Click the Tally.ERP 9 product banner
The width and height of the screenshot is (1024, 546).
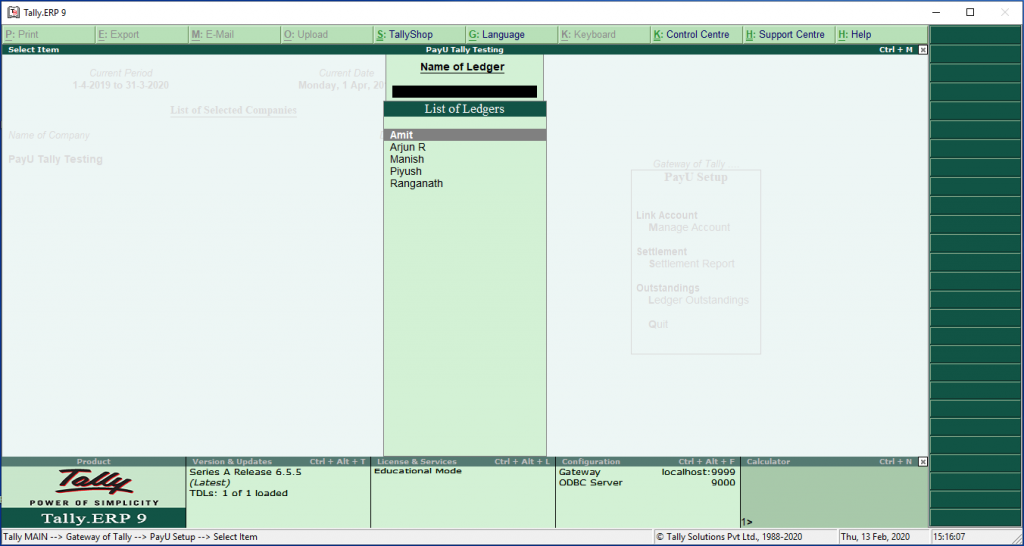pyautogui.click(x=94, y=519)
